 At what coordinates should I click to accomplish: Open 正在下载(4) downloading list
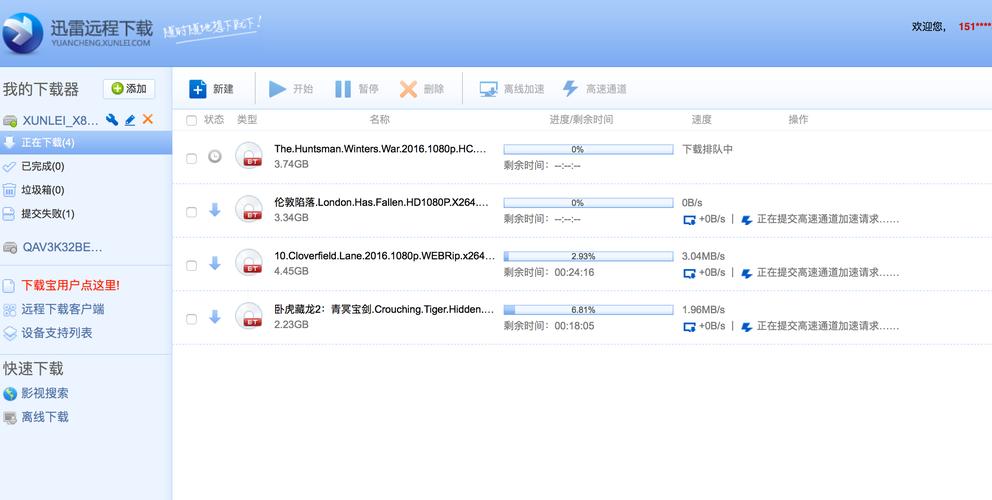(85, 143)
